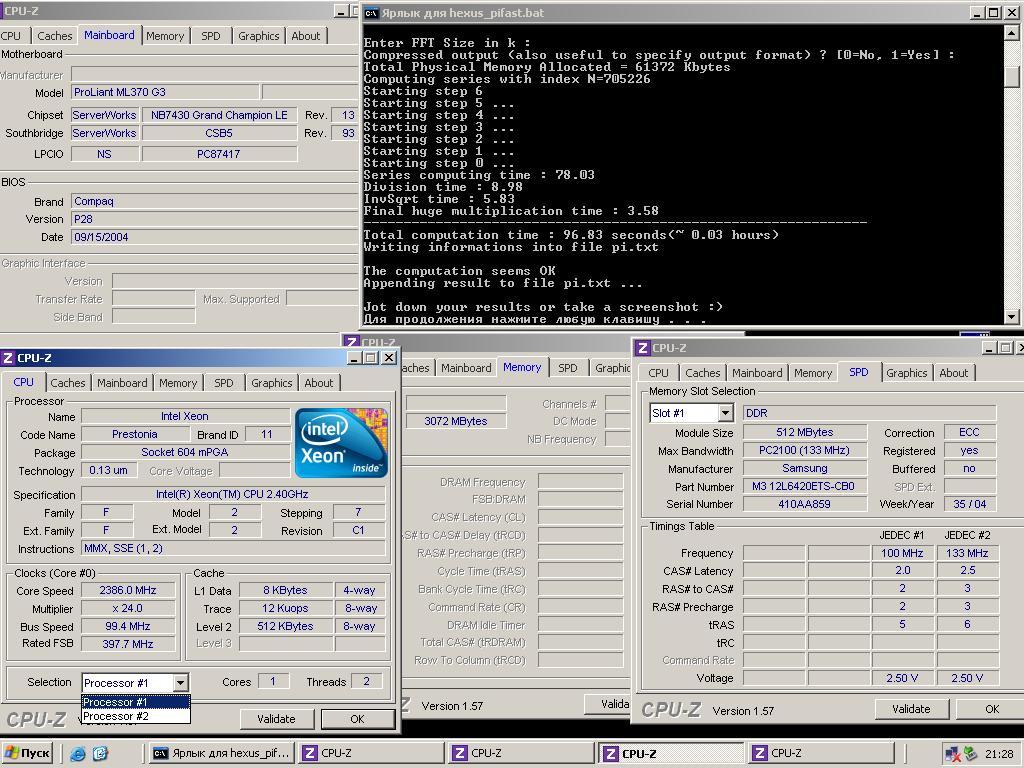Switch to hexus_pifast taskbar button
This screenshot has height=768, width=1024.
point(221,754)
